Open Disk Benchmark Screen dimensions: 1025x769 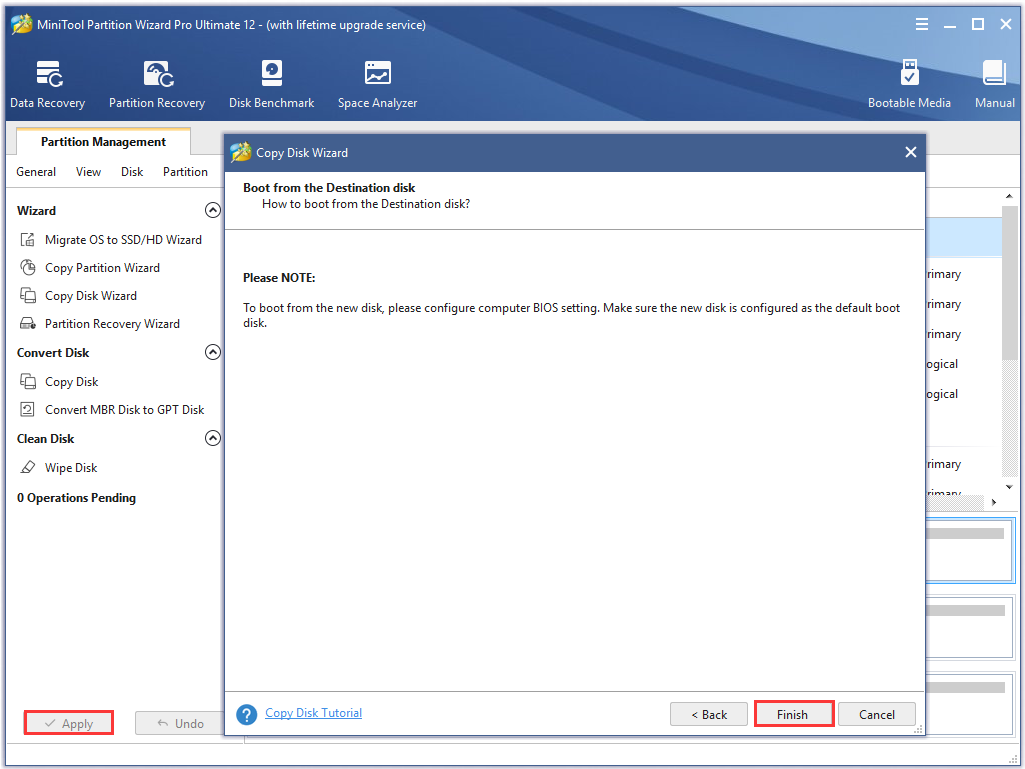(271, 84)
